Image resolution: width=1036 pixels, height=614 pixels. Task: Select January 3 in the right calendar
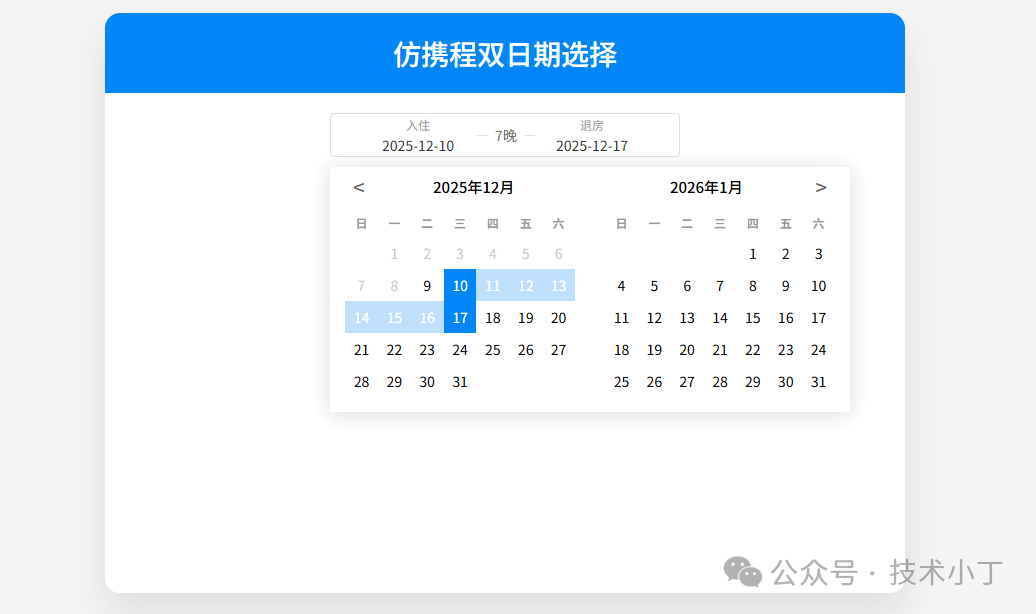[x=819, y=254]
